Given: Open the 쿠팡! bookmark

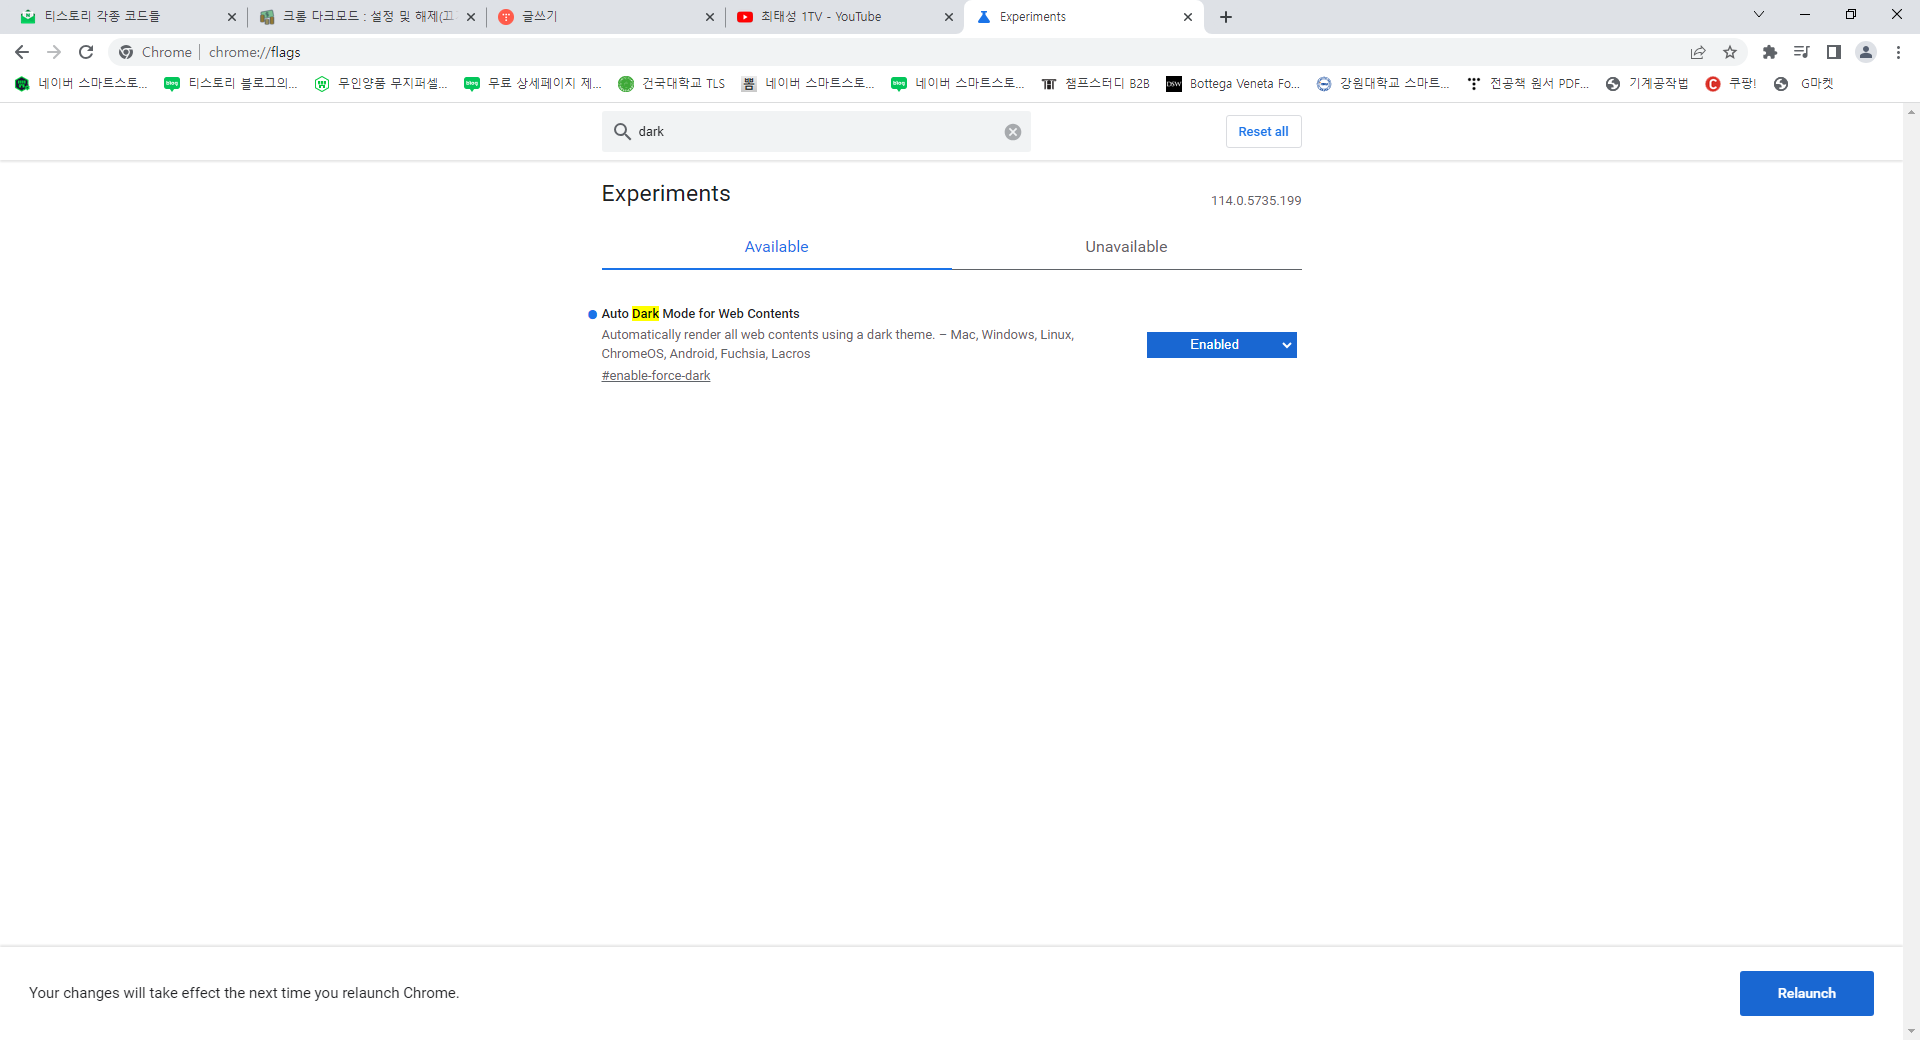Looking at the screenshot, I should click(x=1732, y=84).
